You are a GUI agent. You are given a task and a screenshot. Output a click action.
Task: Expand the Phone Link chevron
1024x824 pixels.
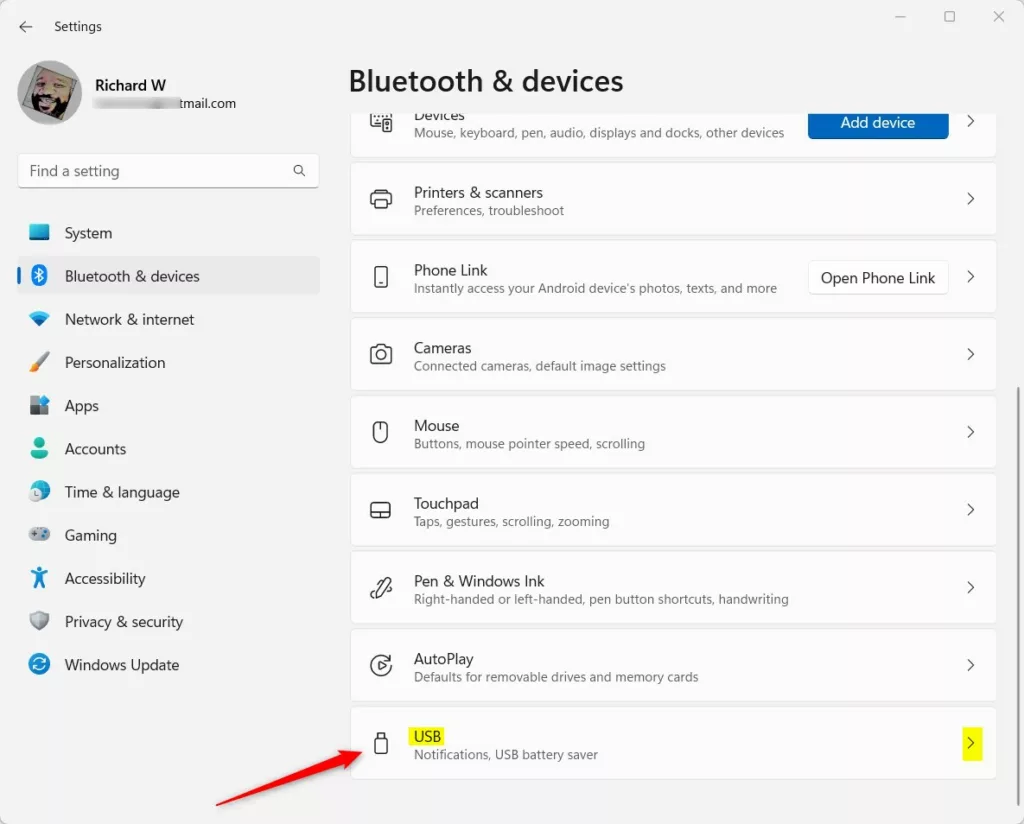[971, 277]
